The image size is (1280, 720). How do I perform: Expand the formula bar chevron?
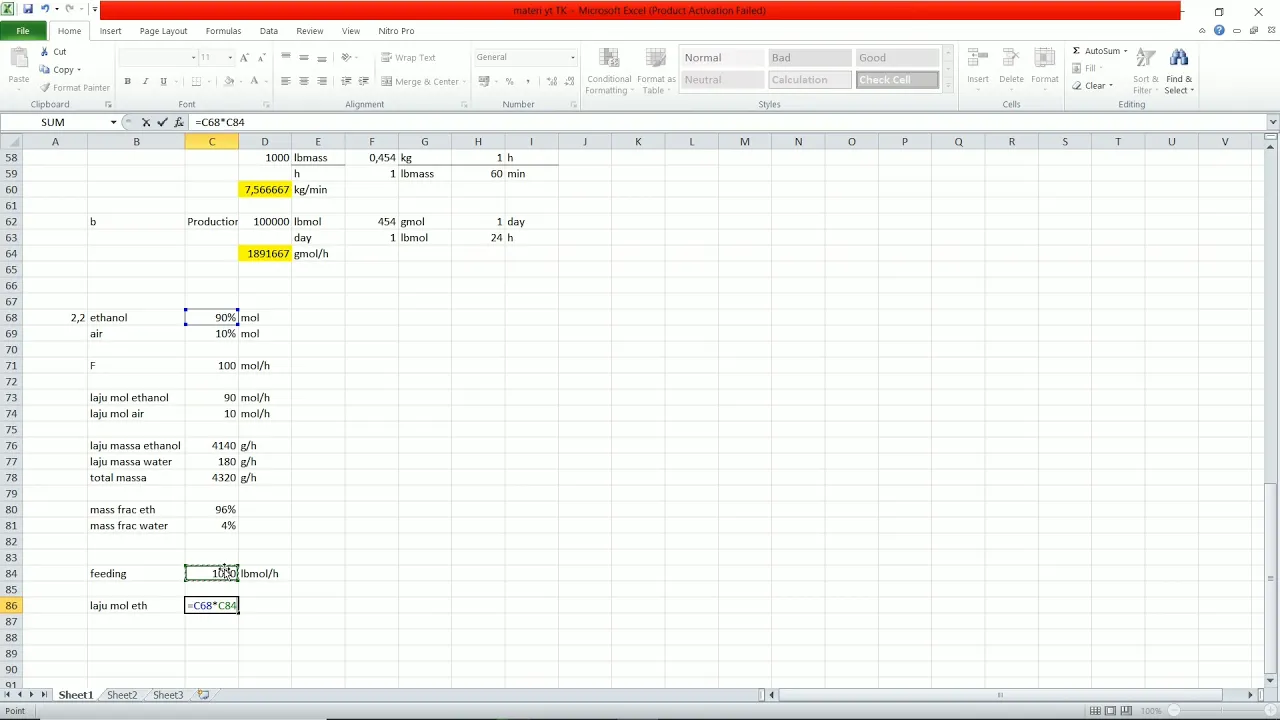(1272, 122)
